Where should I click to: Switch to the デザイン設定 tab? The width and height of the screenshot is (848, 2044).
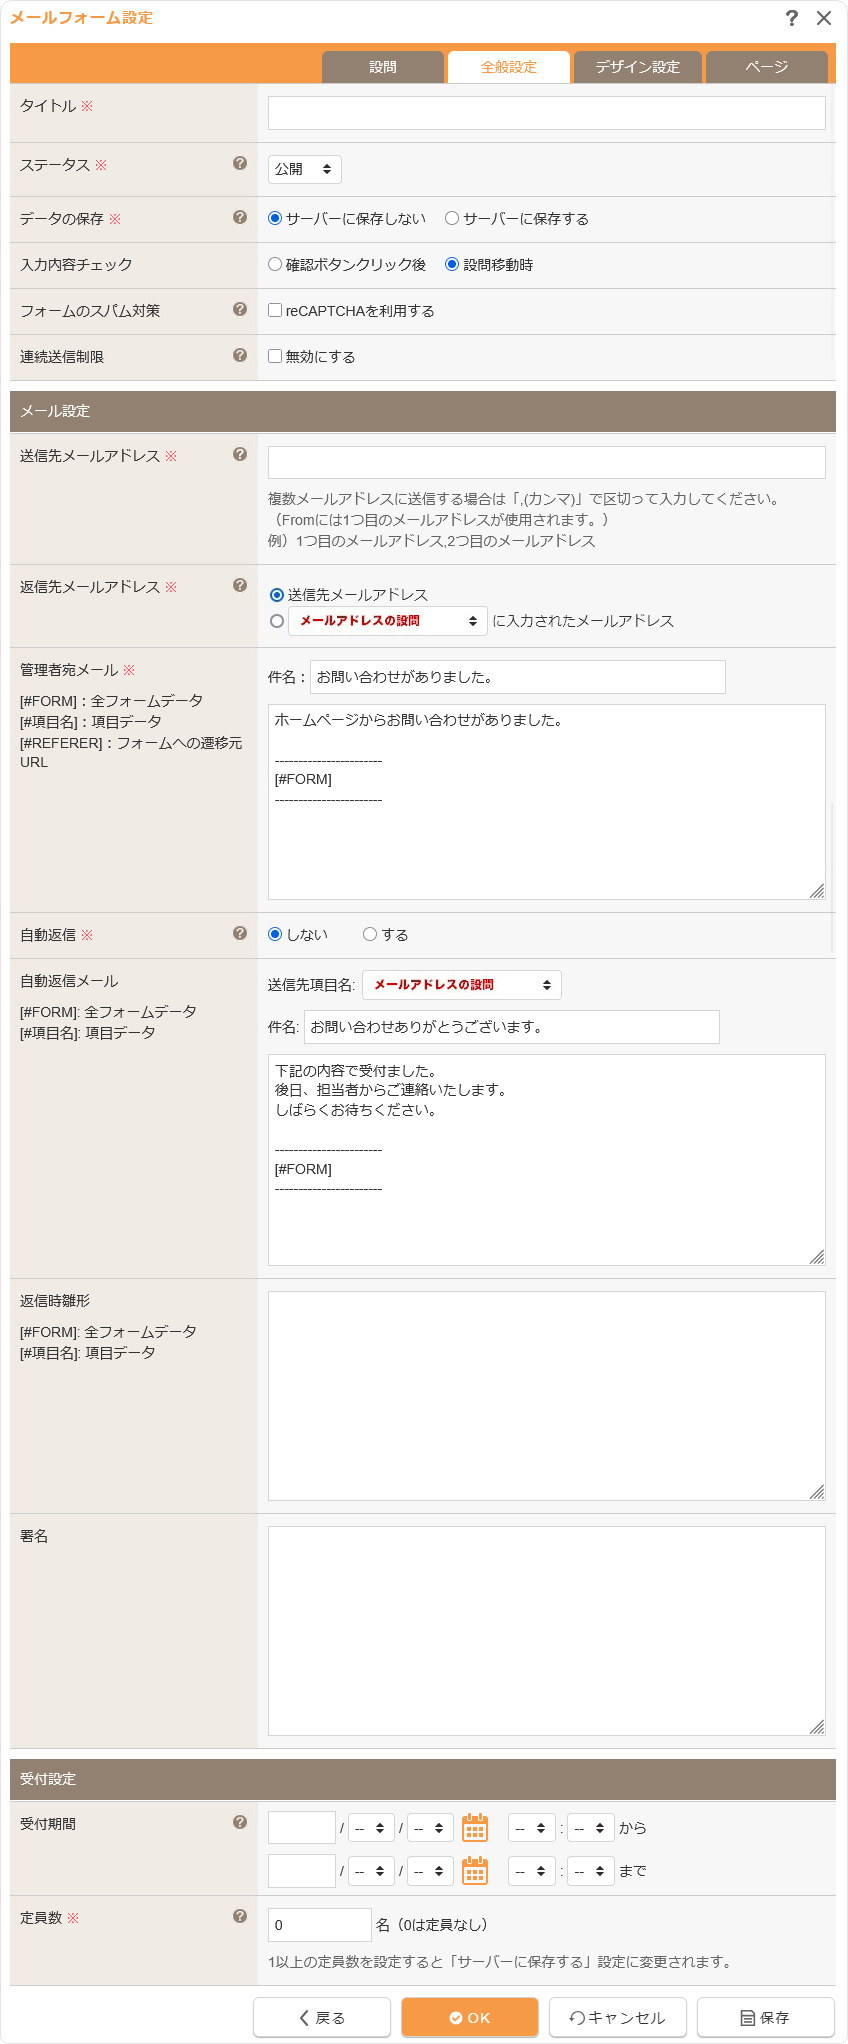coord(637,67)
